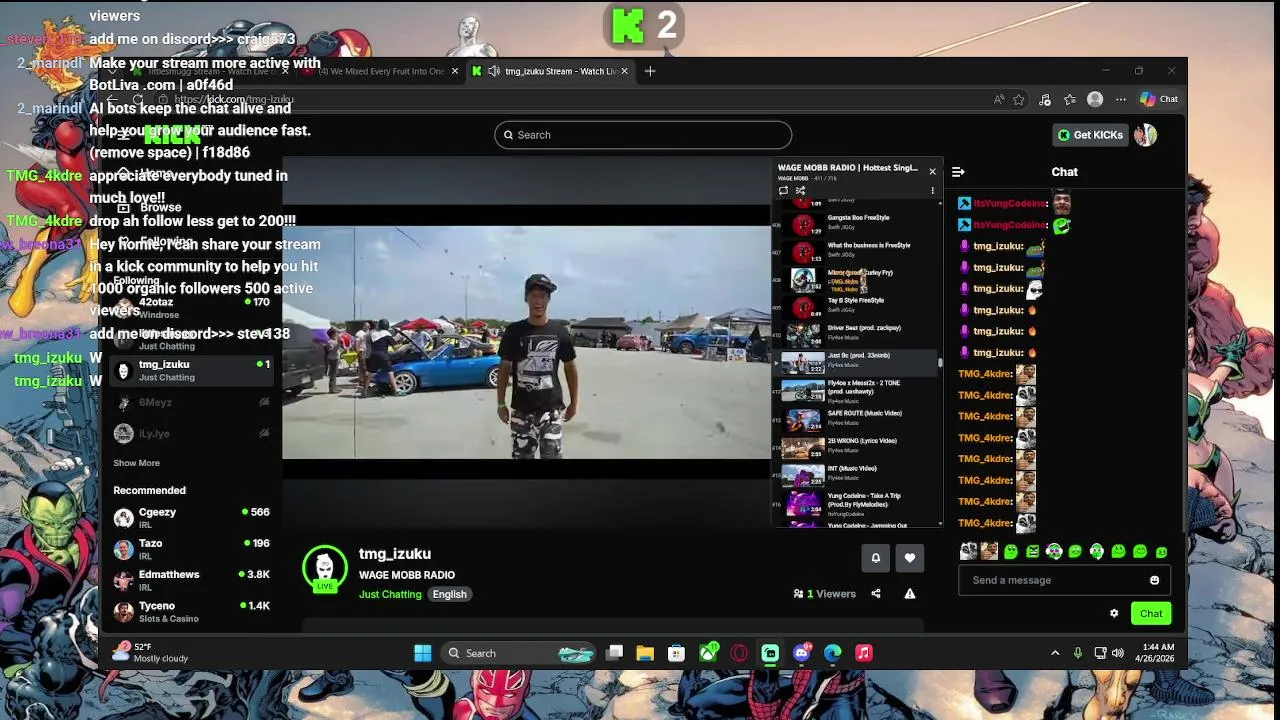
Task: Expand Following list with Show More
Action: pyautogui.click(x=136, y=463)
